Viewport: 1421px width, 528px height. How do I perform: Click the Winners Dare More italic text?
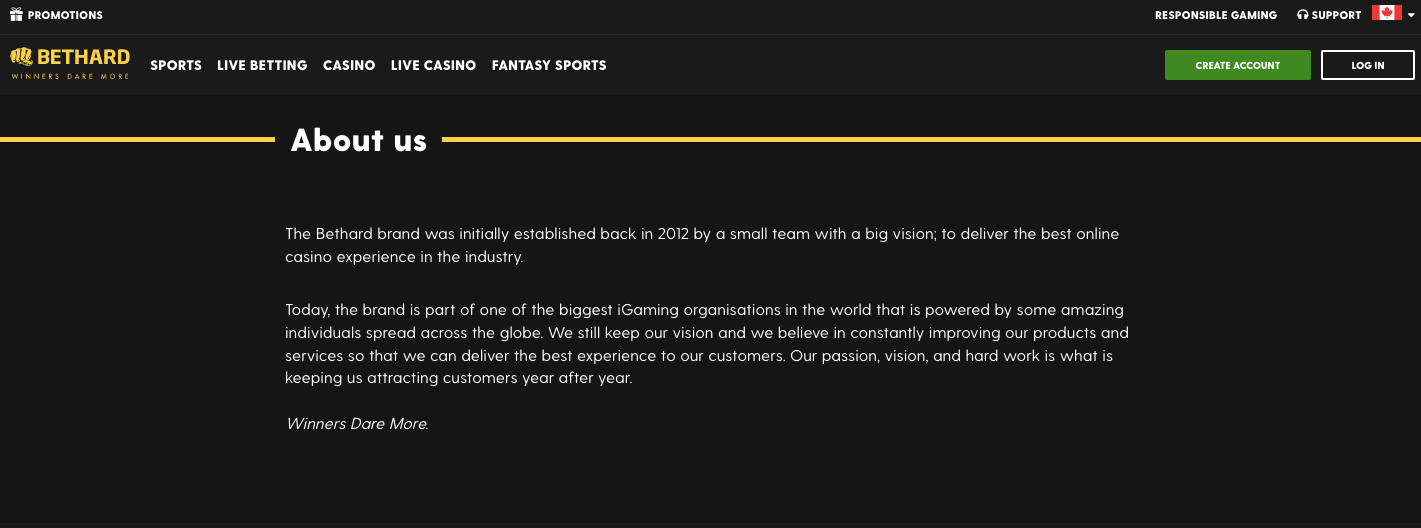pyautogui.click(x=357, y=424)
